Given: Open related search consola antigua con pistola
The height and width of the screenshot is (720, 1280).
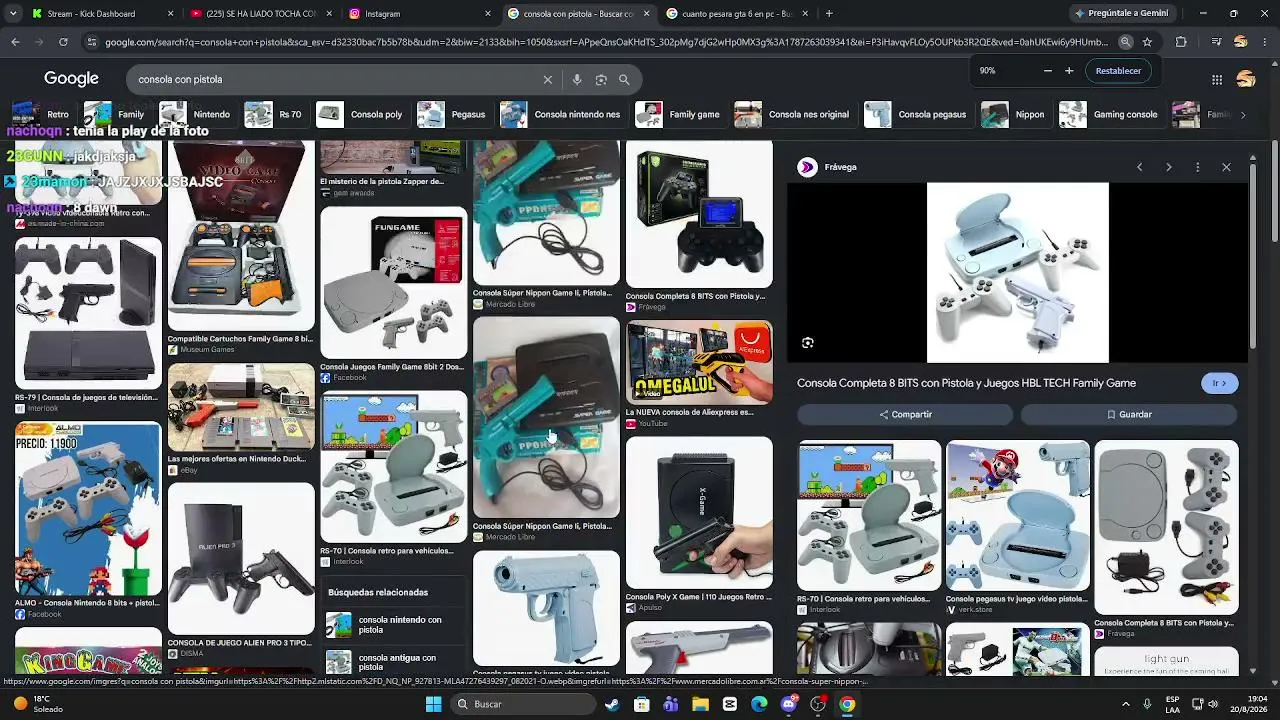Looking at the screenshot, I should (x=394, y=662).
